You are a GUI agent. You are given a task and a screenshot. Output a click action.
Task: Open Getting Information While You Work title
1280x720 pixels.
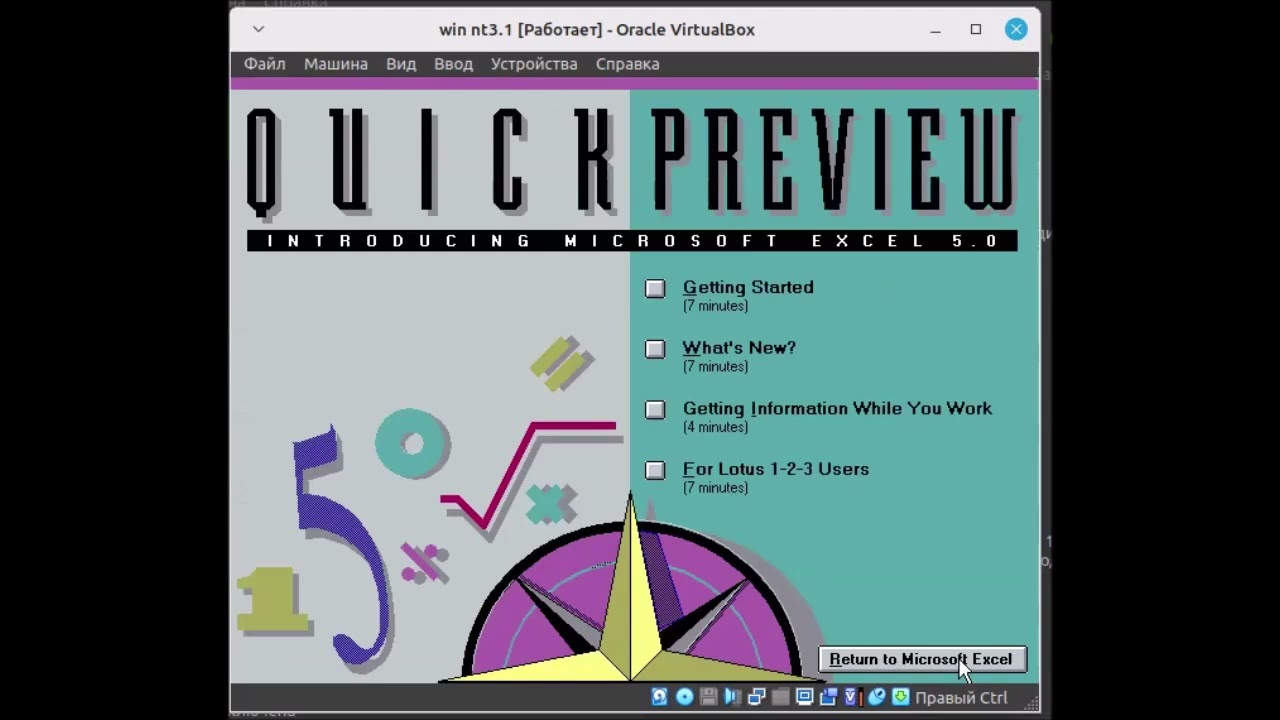[x=837, y=408]
